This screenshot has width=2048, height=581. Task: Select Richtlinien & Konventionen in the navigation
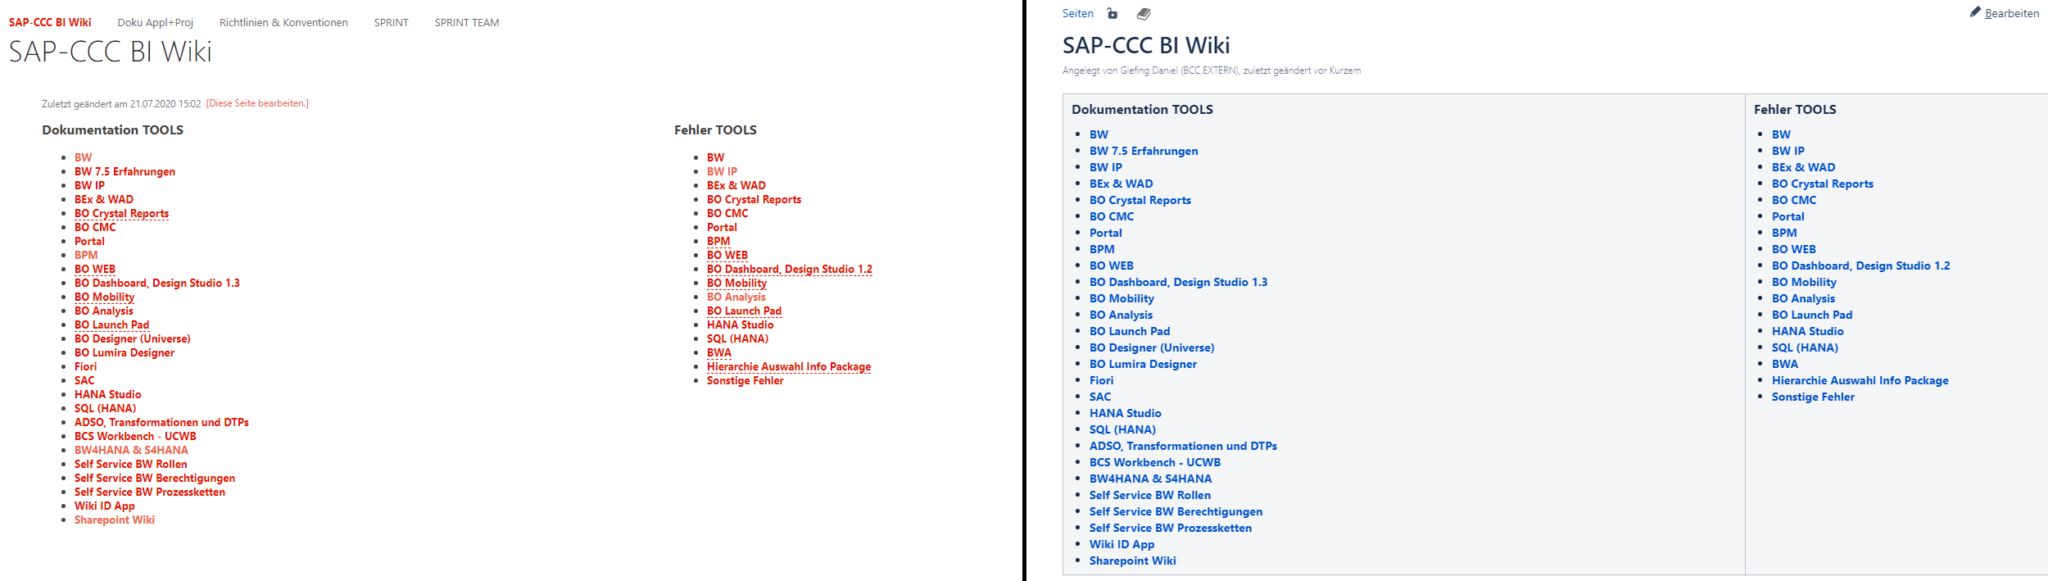283,22
